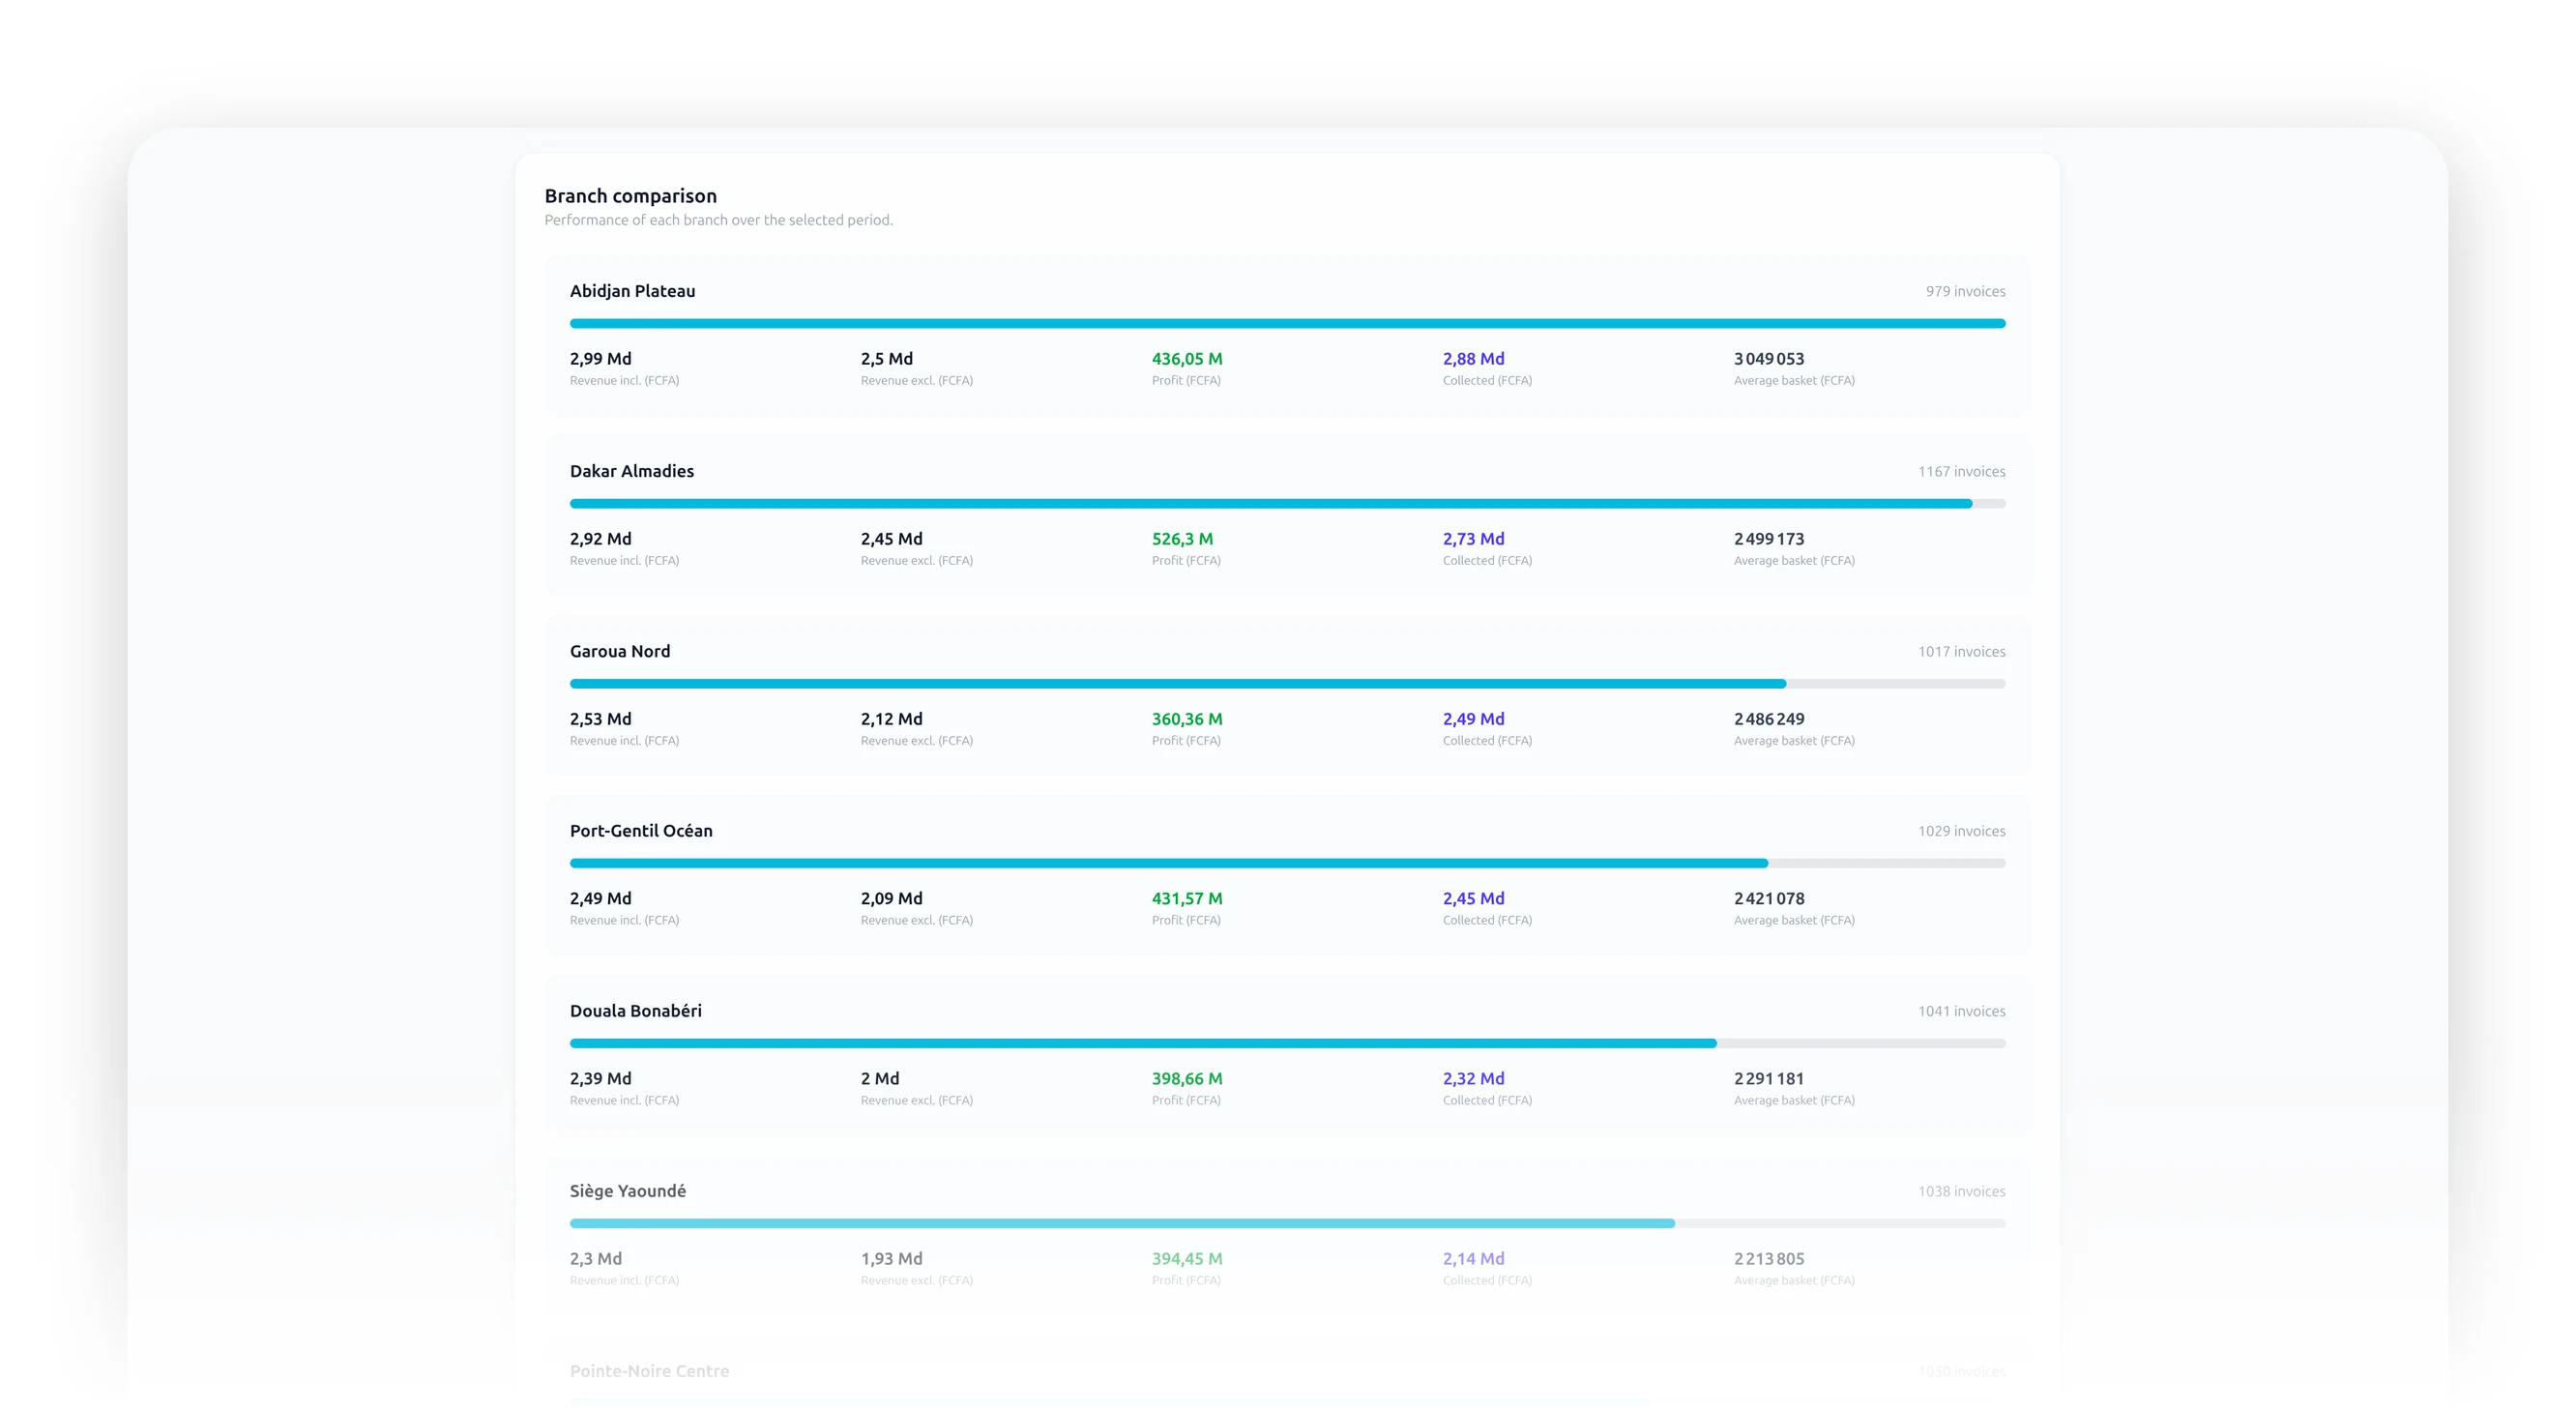The image size is (2576, 1410).
Task: Click the 1038 invoices count
Action: click(x=1961, y=1192)
